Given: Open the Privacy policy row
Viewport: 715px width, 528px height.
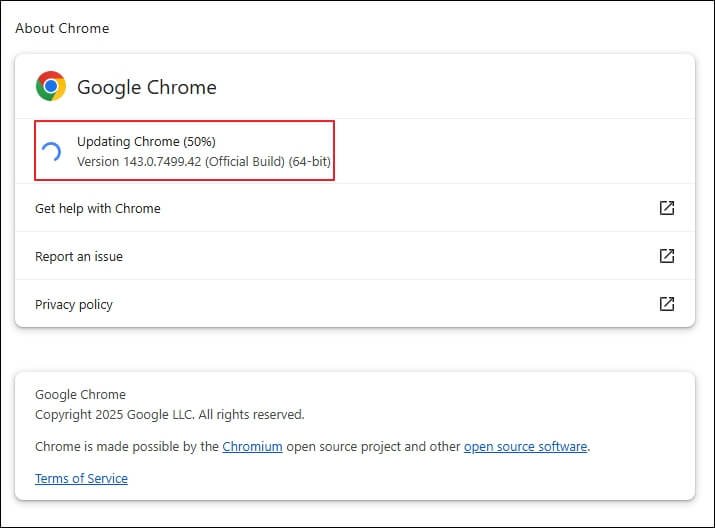Looking at the screenshot, I should (x=355, y=304).
